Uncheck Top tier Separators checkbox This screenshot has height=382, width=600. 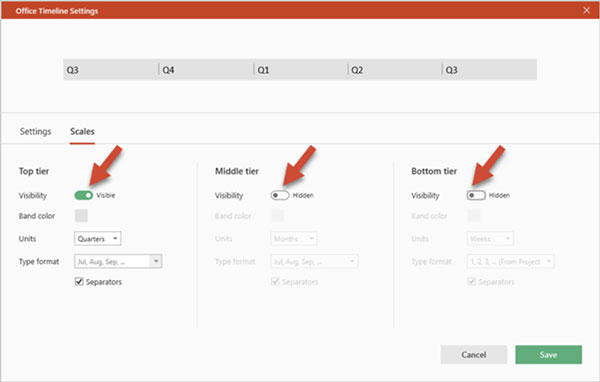coord(79,282)
